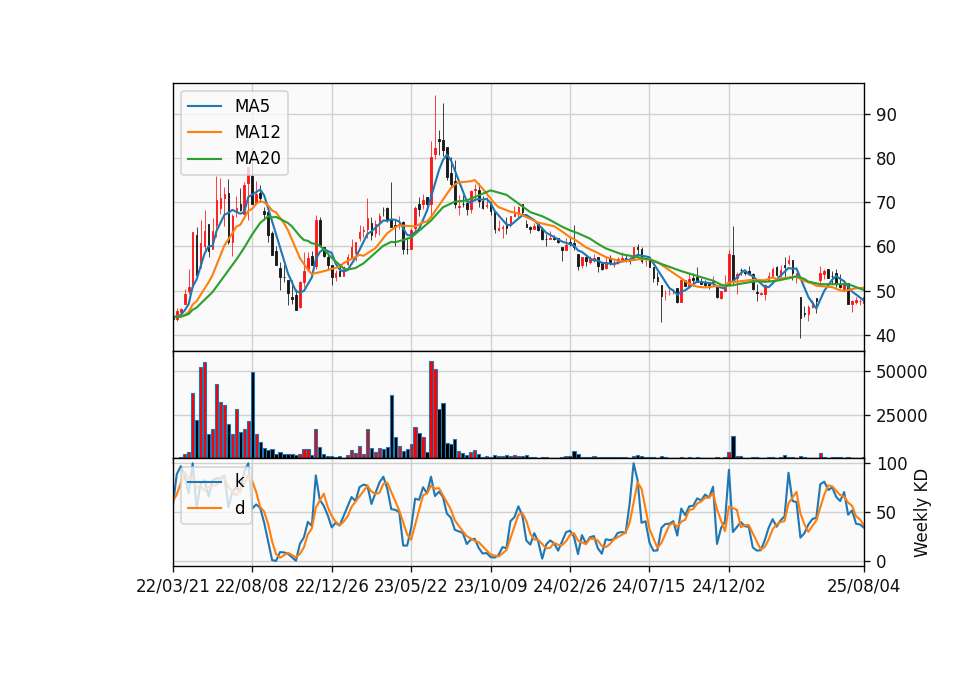Image resolution: width=960 pixels, height=690 pixels.
Task: Click the 22/03/21 date axis label
Action: click(173, 586)
